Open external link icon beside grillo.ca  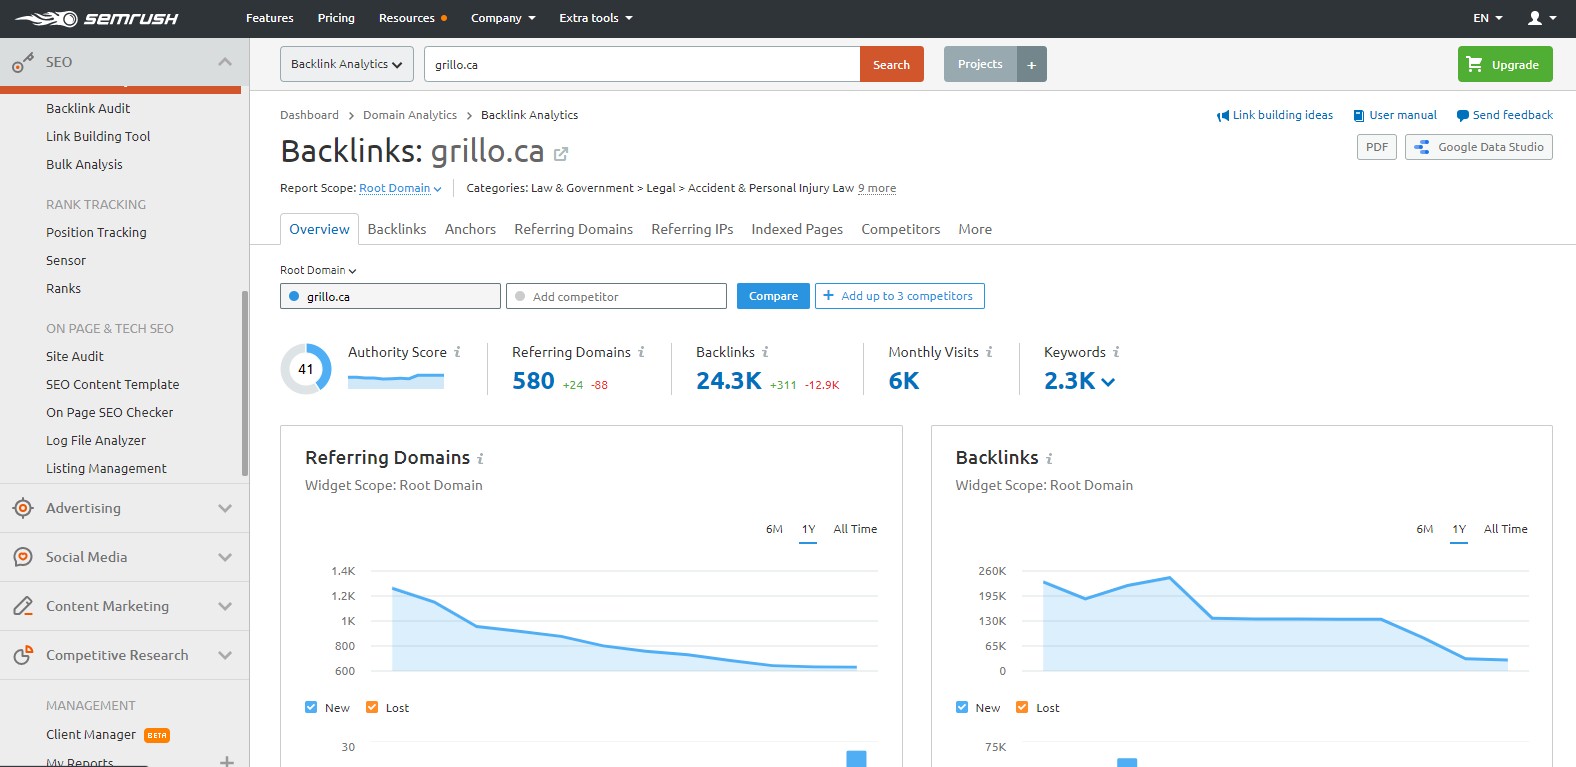[561, 153]
